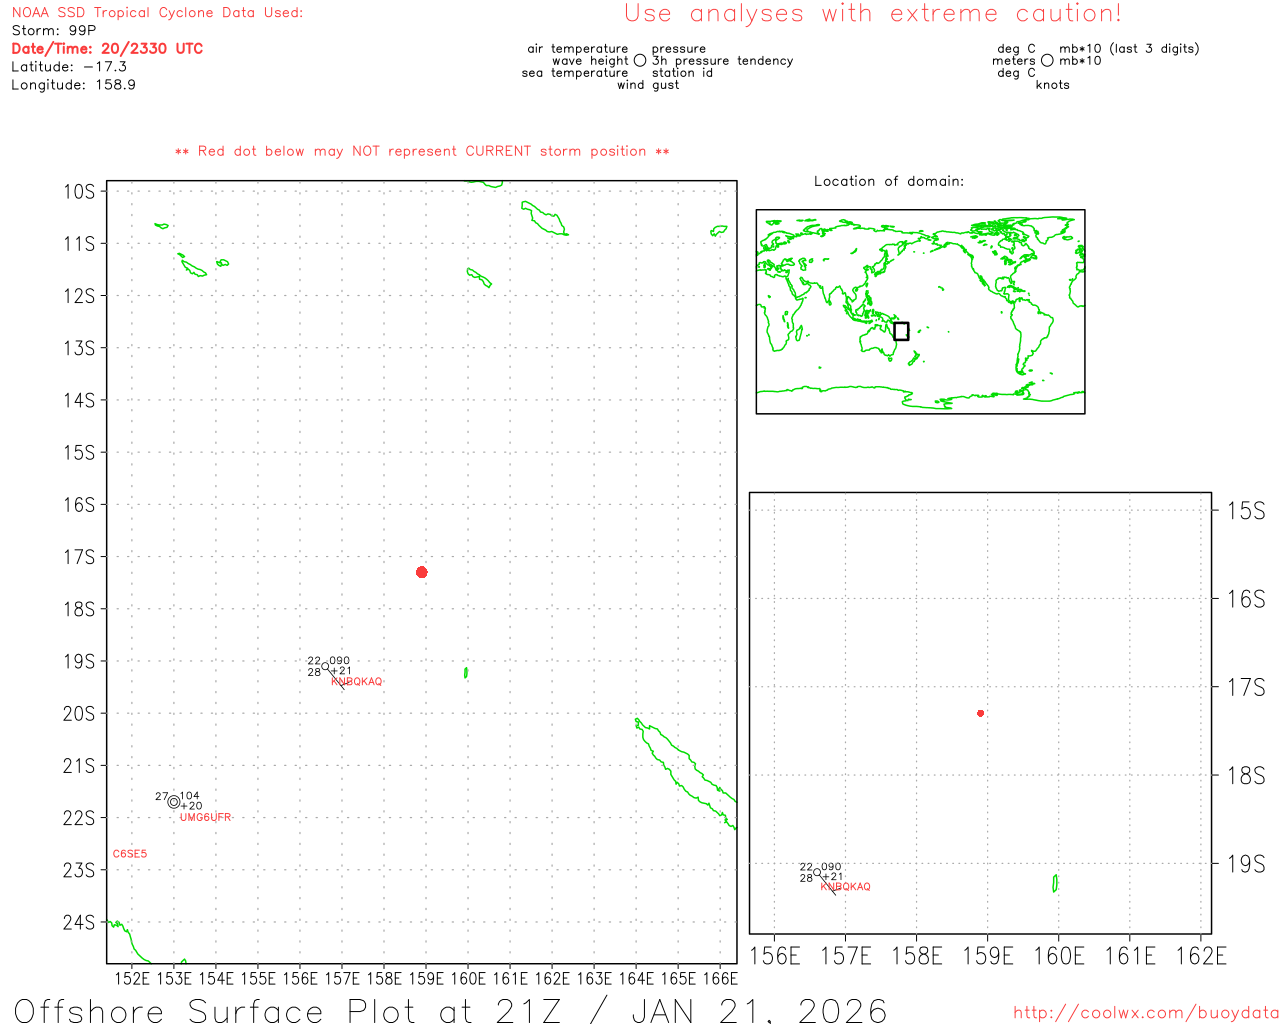Click the Date/Time 20/2330 UTC text
Image resolution: width=1280 pixels, height=1024 pixels.
click(107, 48)
